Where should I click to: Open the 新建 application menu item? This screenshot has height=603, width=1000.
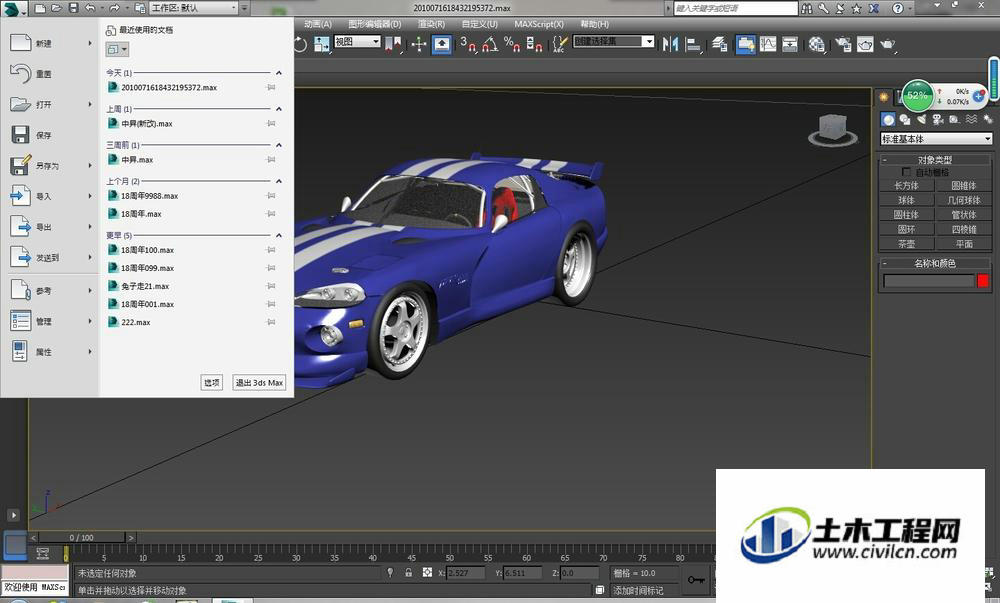pyautogui.click(x=51, y=43)
